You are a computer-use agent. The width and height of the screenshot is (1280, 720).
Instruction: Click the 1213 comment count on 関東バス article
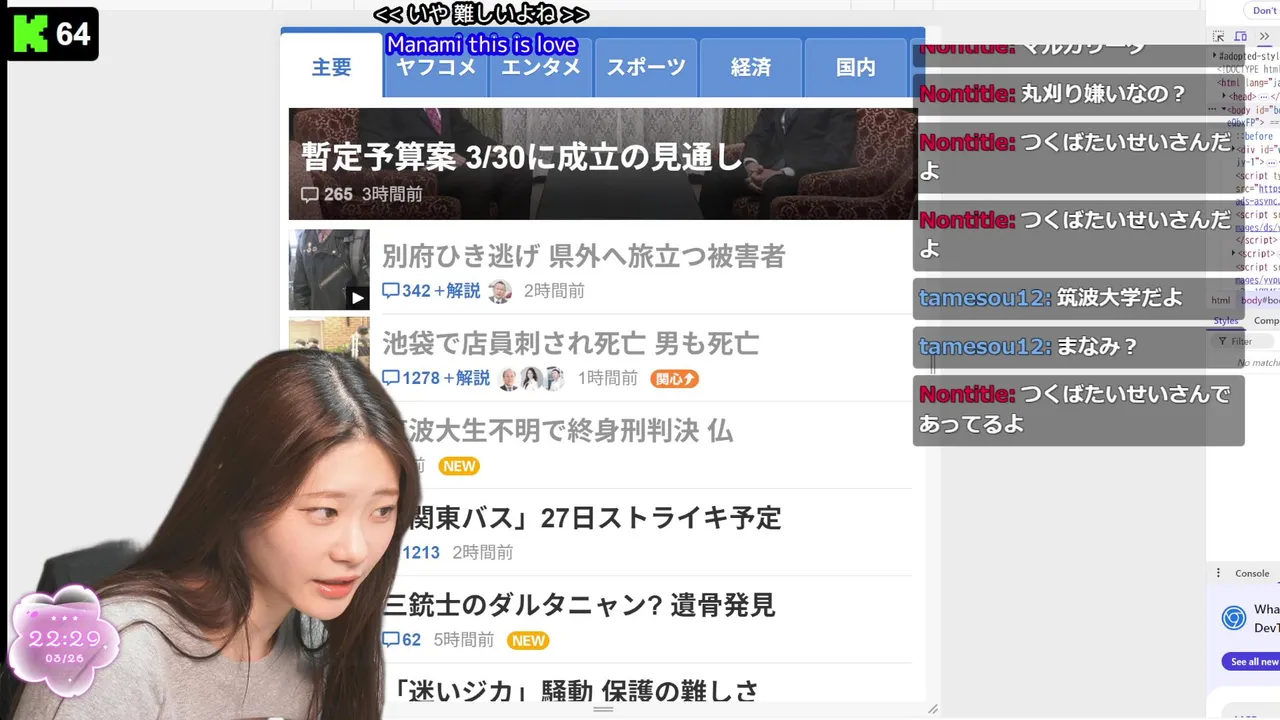coord(421,552)
